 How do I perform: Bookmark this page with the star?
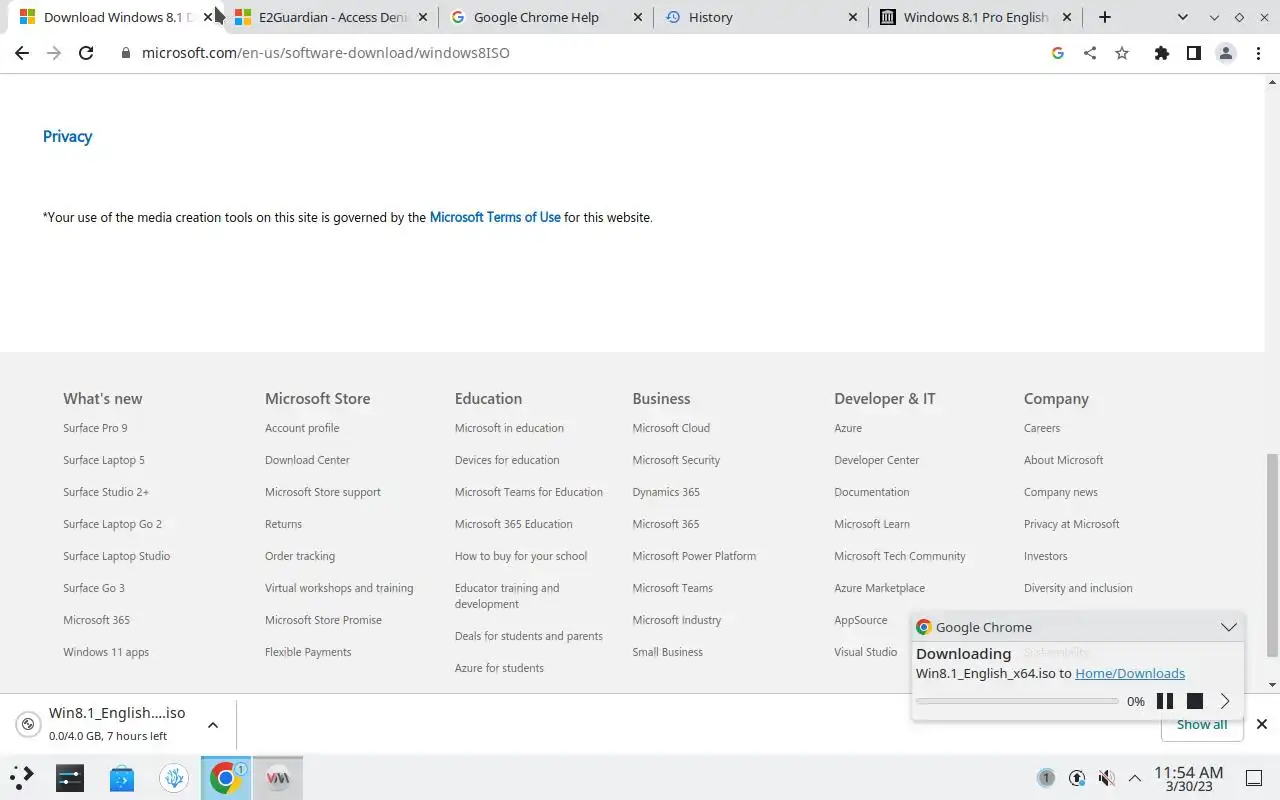[x=1122, y=53]
